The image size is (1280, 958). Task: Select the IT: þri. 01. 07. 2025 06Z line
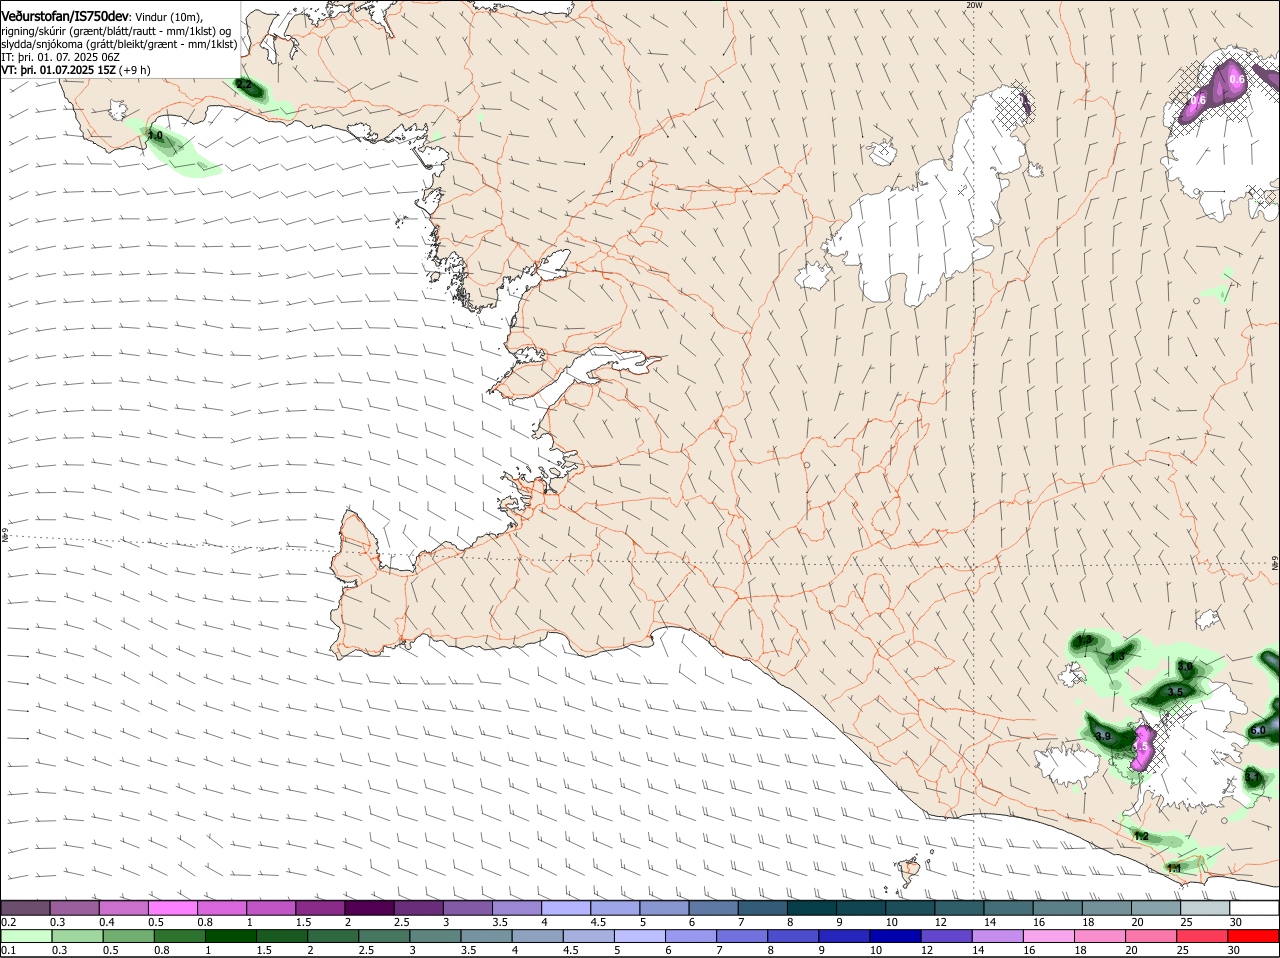click(x=60, y=58)
